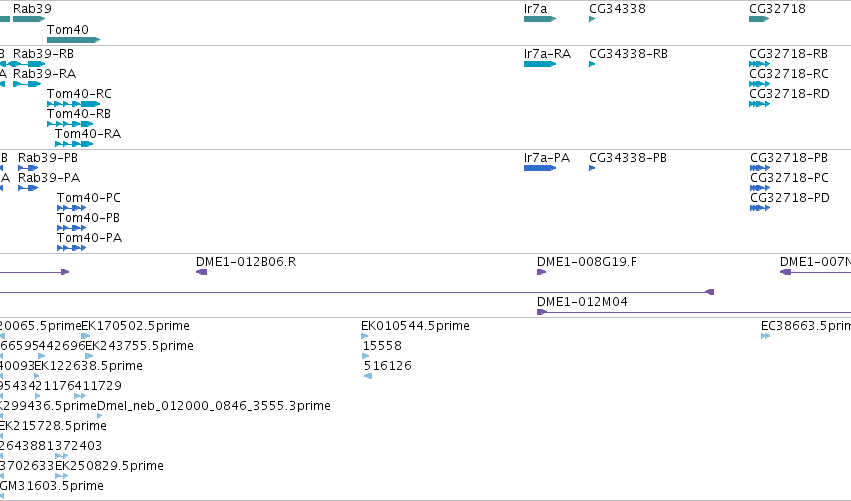The image size is (851, 501).
Task: Select the EC38663.5prime EST feature
Action: point(765,336)
